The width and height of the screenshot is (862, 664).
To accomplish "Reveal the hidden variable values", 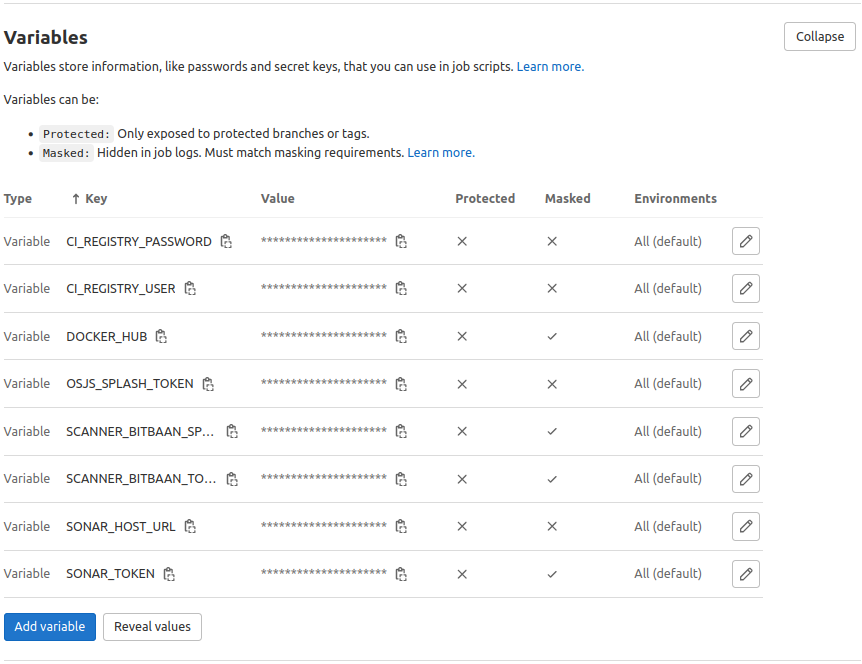I will [x=152, y=627].
